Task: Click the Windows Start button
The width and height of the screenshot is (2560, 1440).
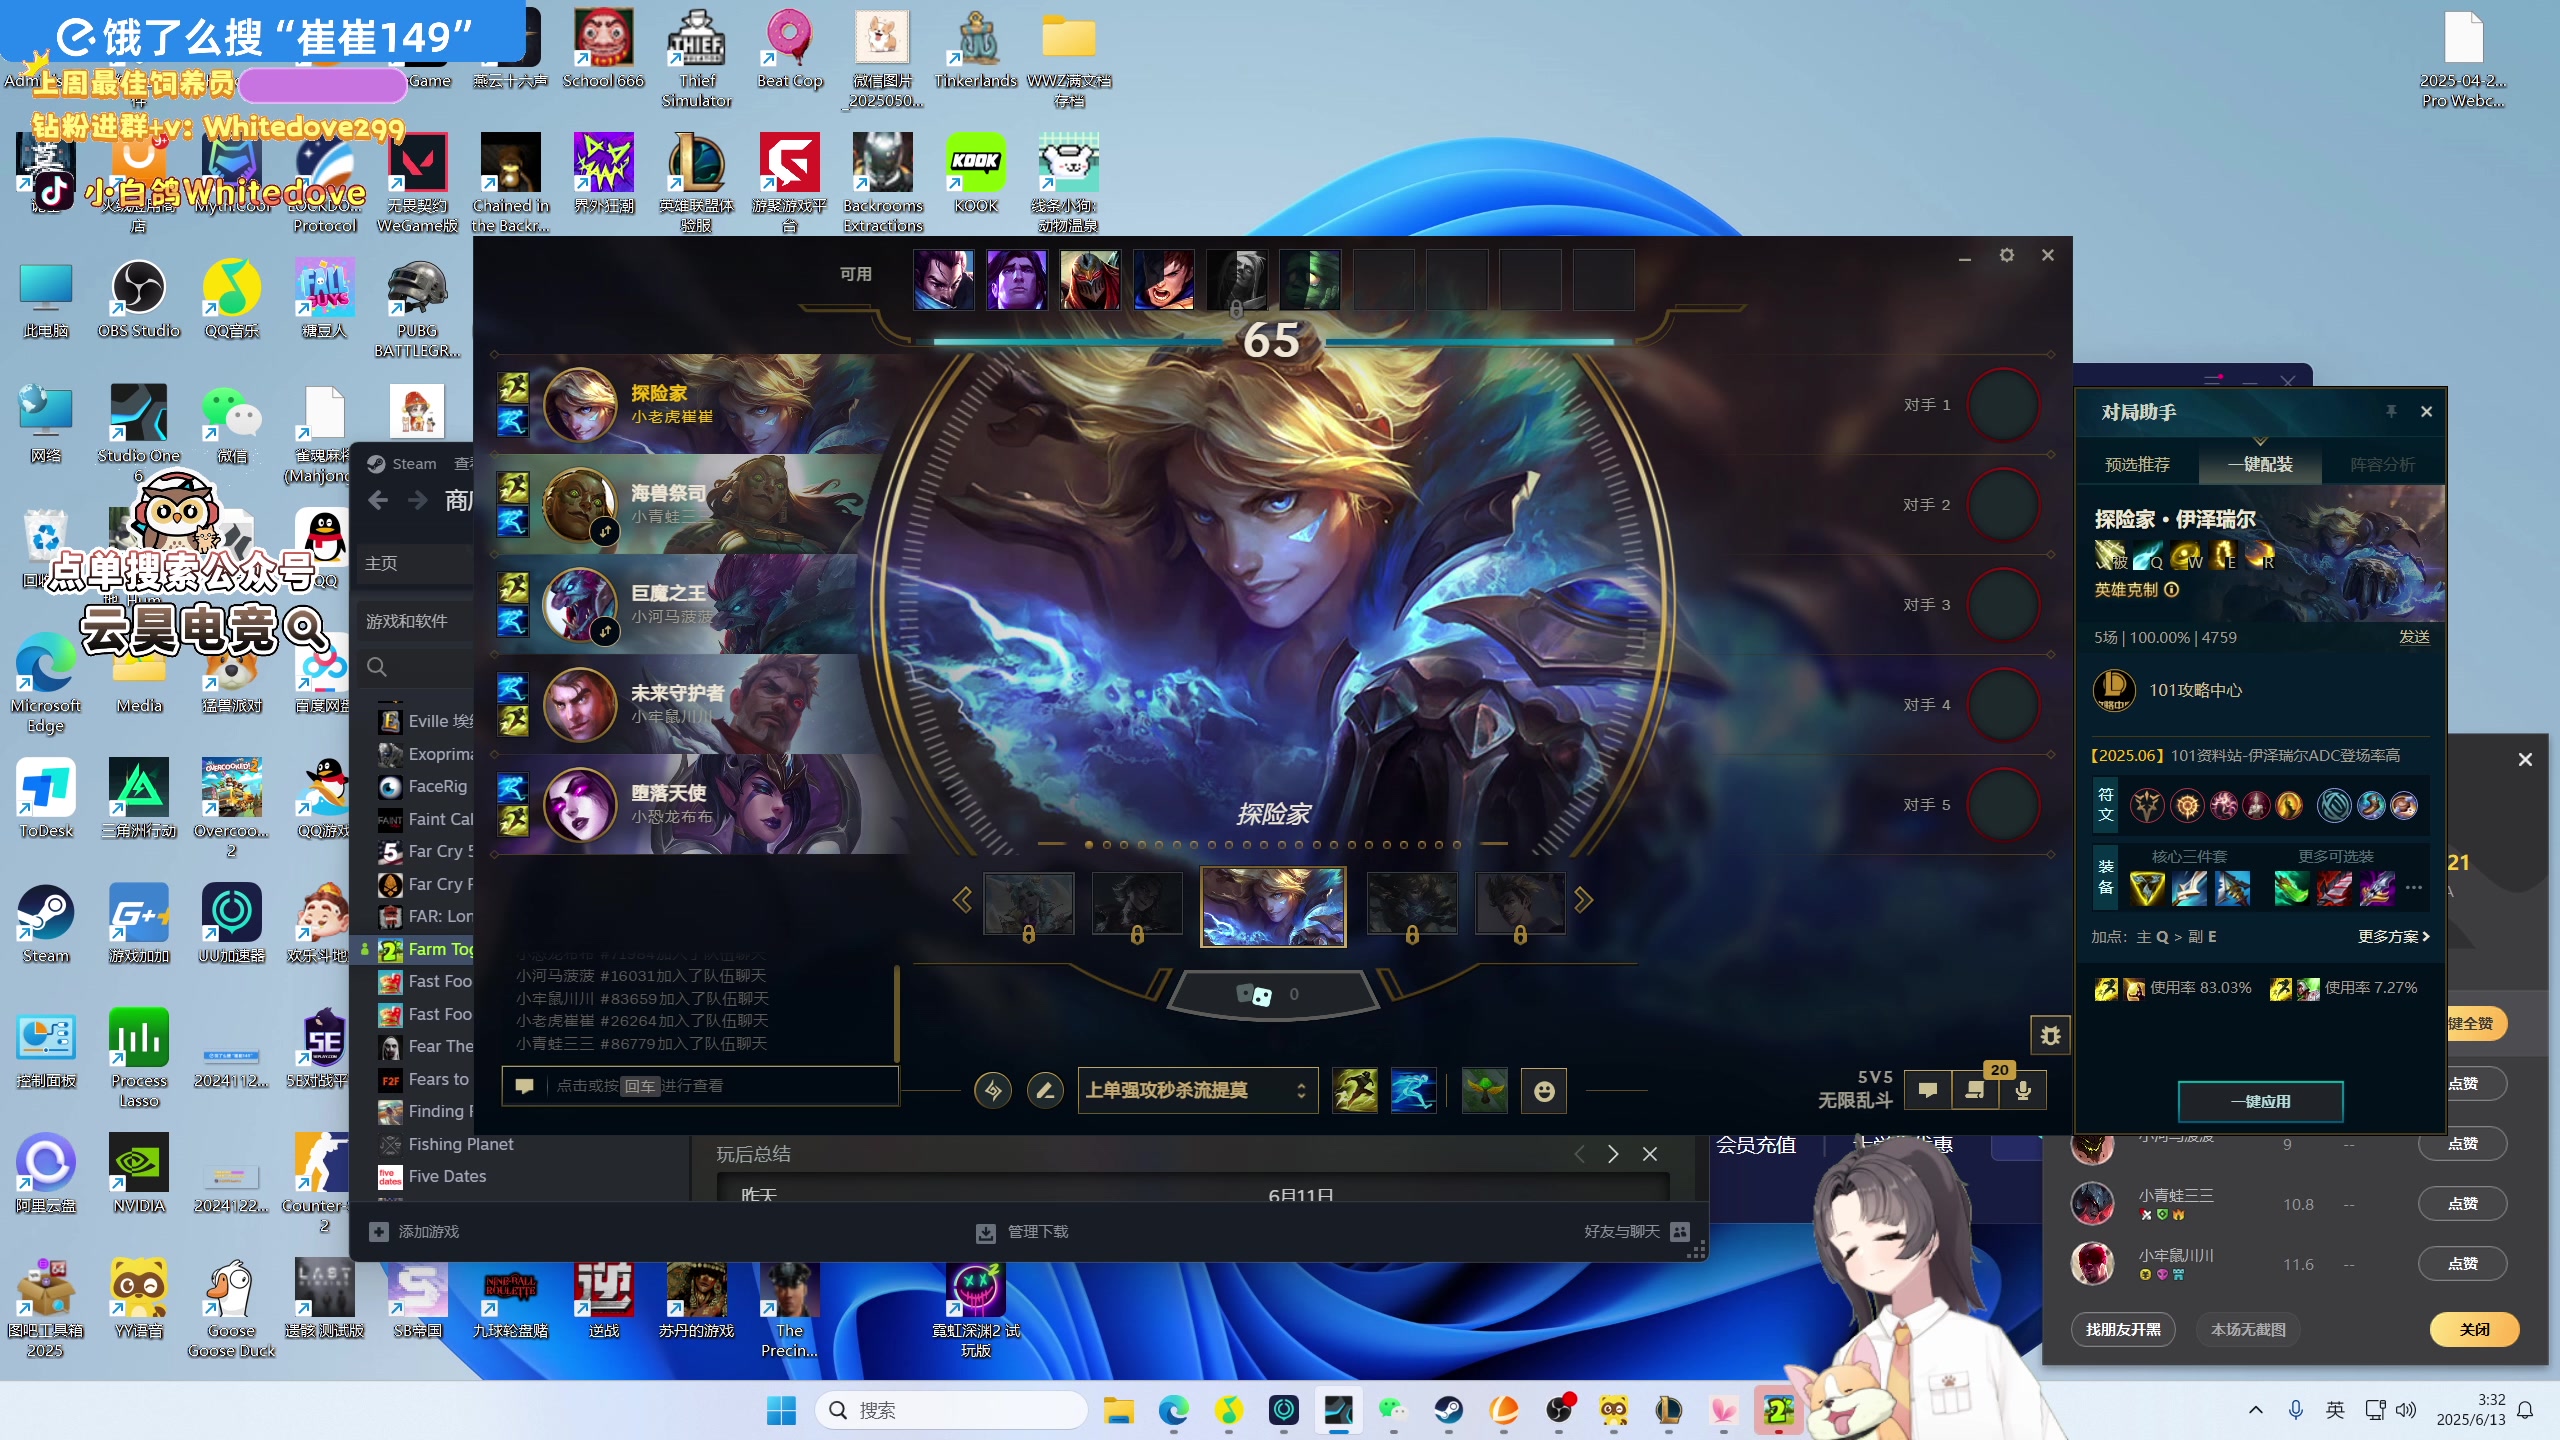Action: coord(781,1410)
